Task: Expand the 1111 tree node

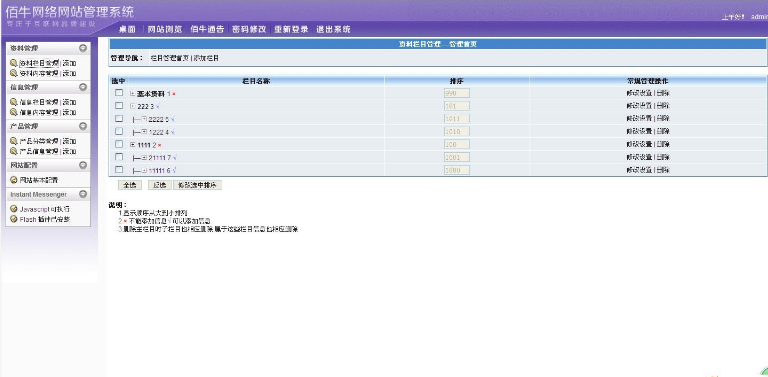Action: coord(133,144)
